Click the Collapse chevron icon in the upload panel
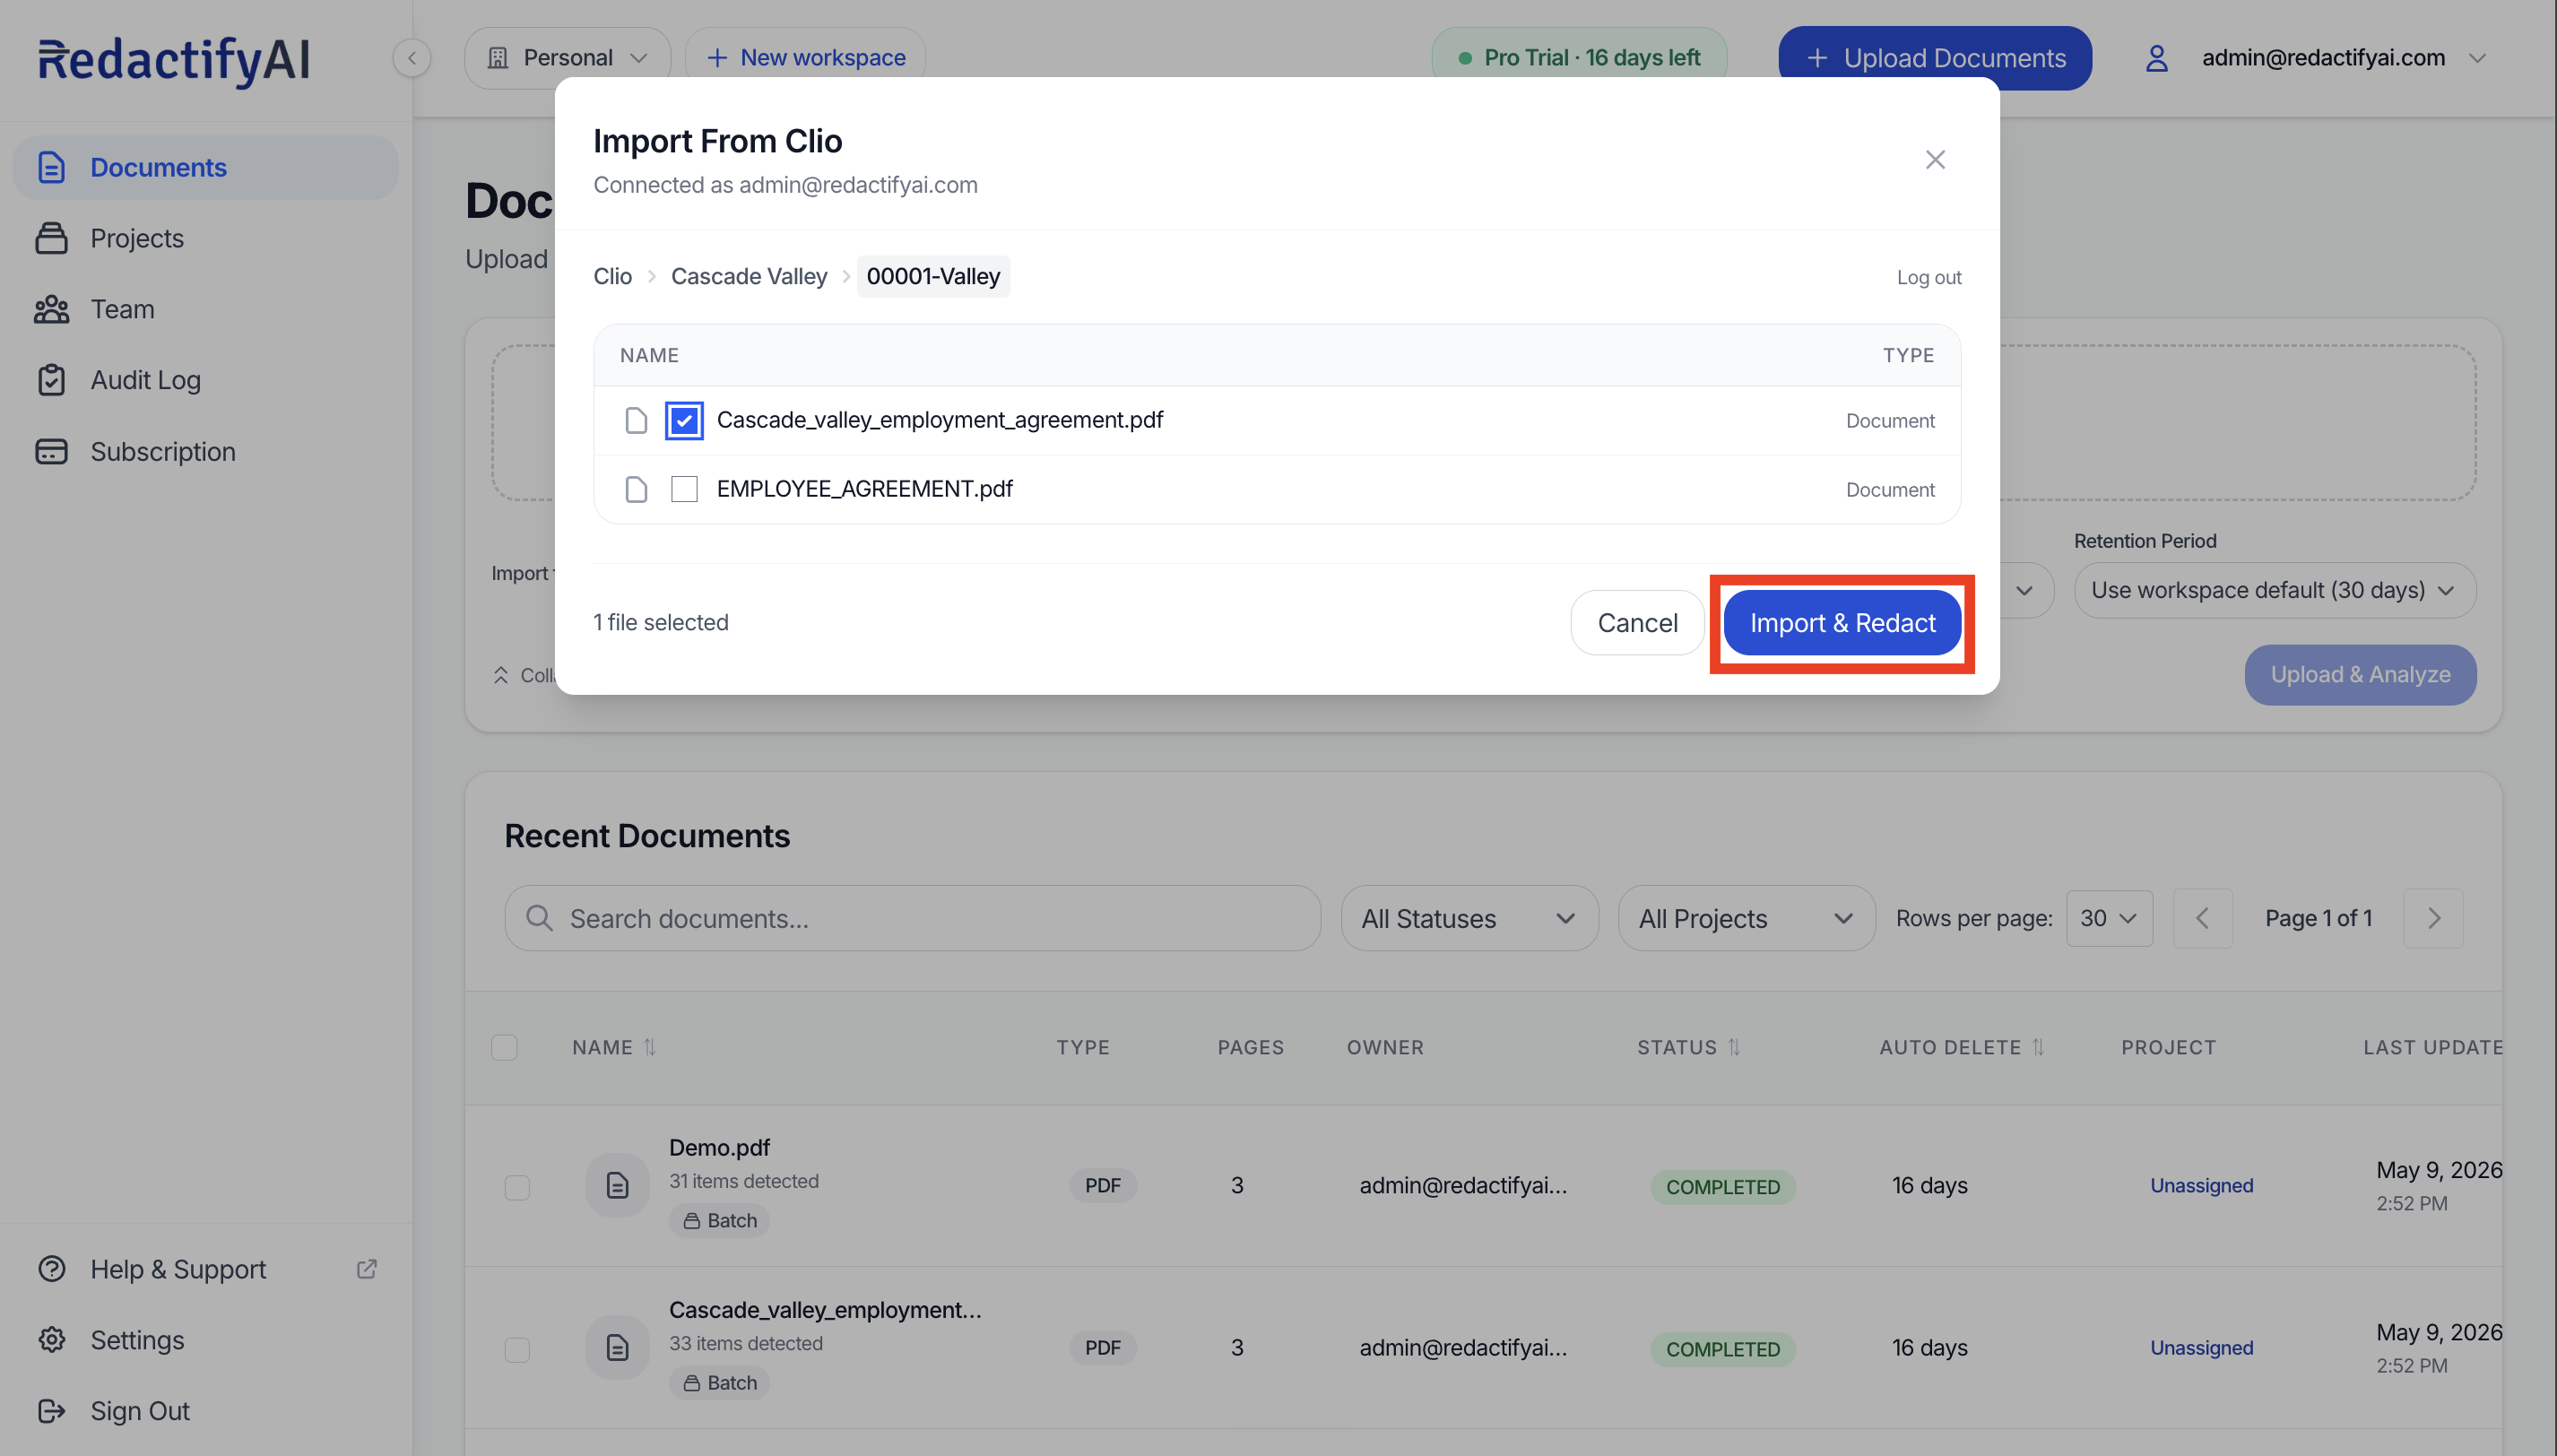Screen dimensions: 2557x1456 pyautogui.click(x=501, y=675)
